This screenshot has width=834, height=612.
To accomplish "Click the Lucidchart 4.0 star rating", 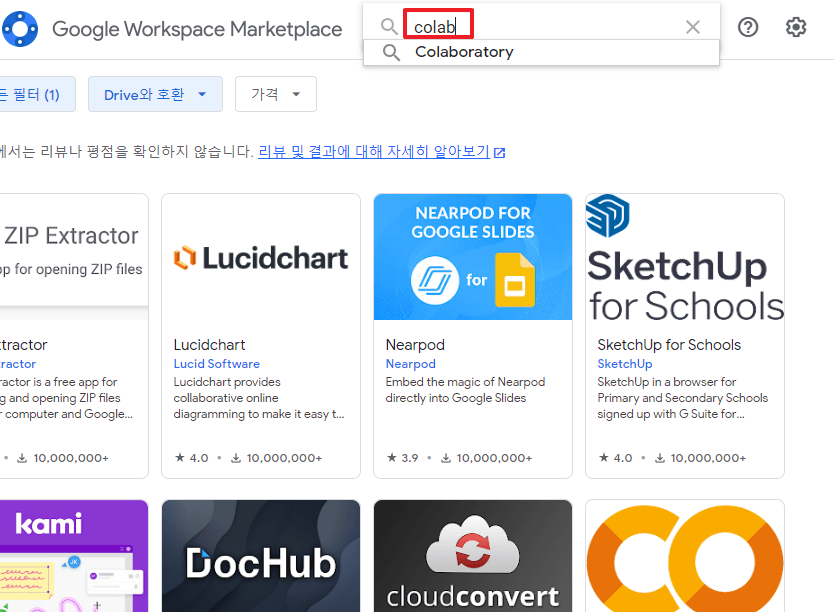I will (x=191, y=458).
